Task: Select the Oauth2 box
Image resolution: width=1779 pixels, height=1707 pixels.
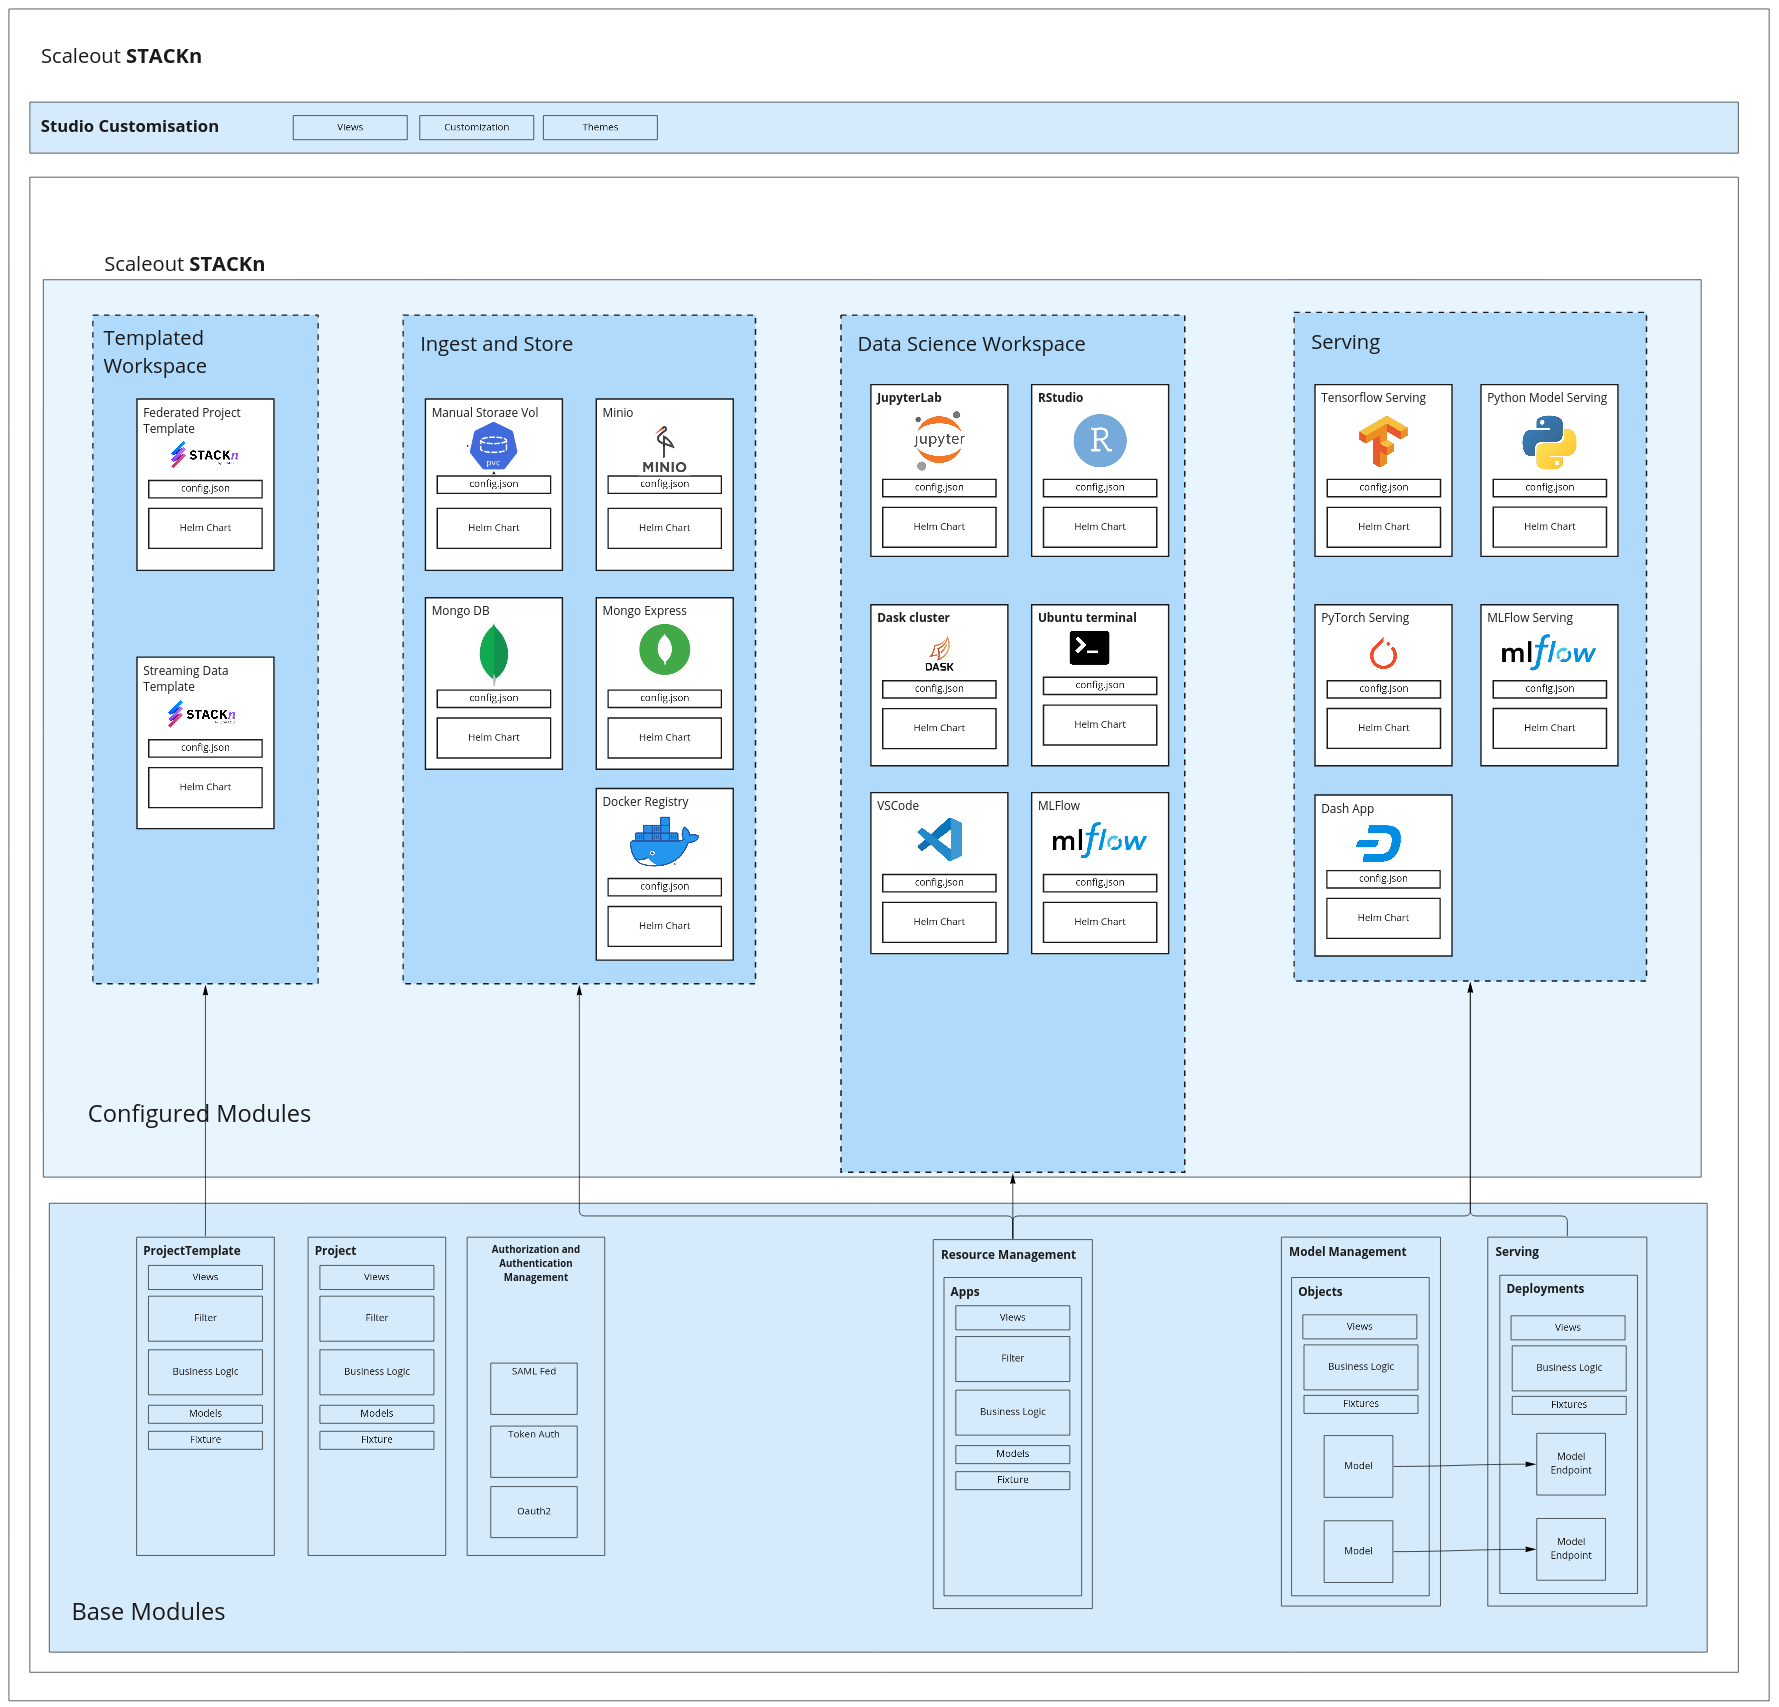Action: click(533, 1511)
